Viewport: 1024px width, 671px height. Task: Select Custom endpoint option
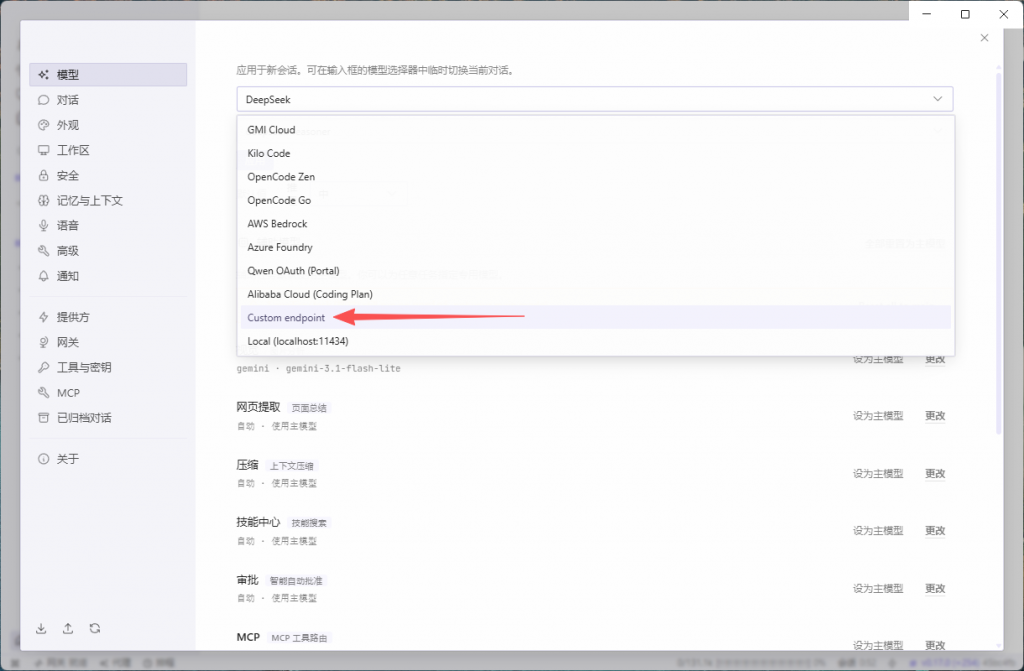(595, 318)
